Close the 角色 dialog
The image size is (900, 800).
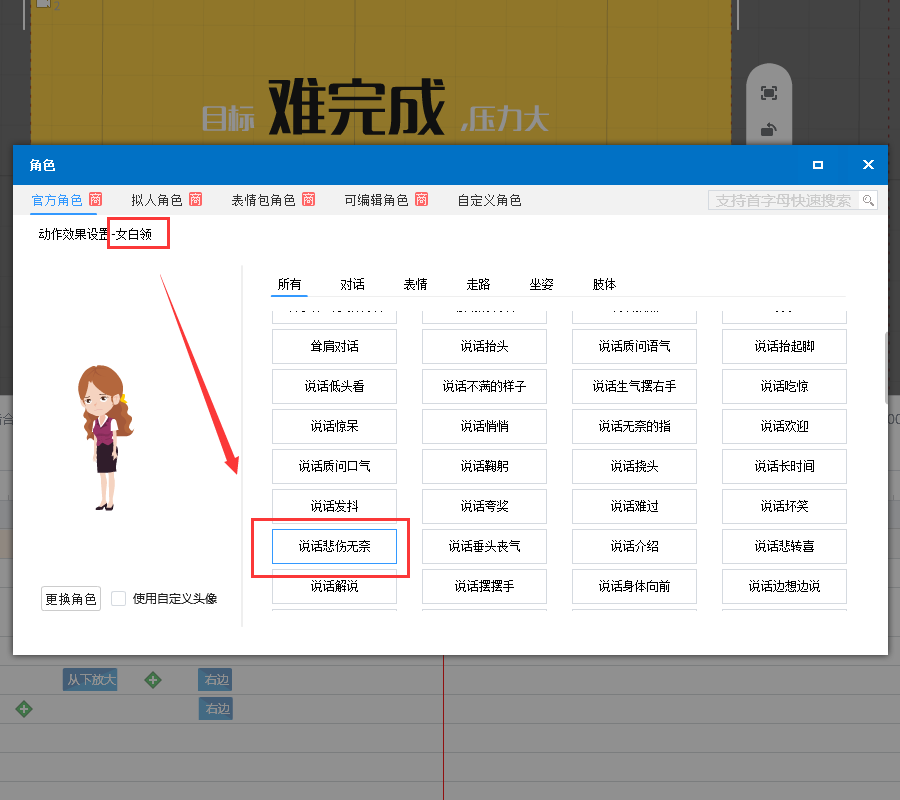[868, 165]
